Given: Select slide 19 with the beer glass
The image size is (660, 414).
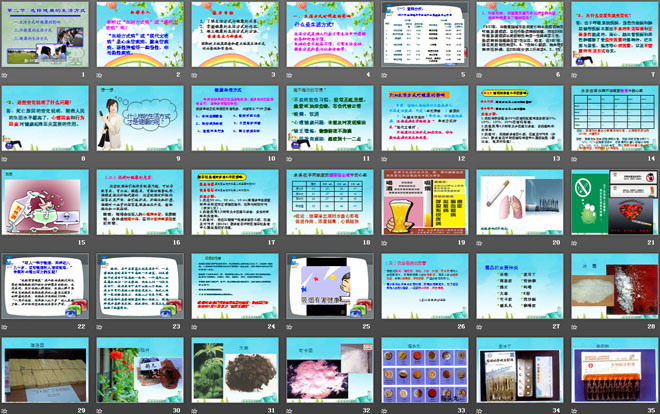Looking at the screenshot, I should (x=426, y=204).
